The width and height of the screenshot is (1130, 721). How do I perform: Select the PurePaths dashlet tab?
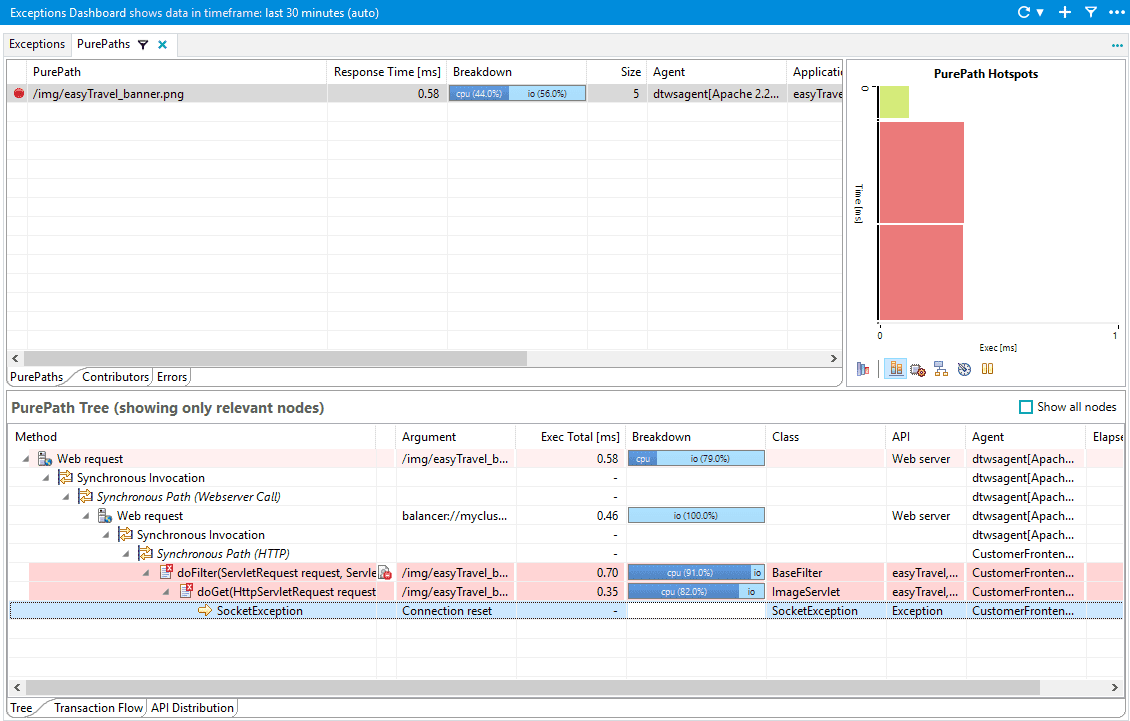pyautogui.click(x=104, y=44)
